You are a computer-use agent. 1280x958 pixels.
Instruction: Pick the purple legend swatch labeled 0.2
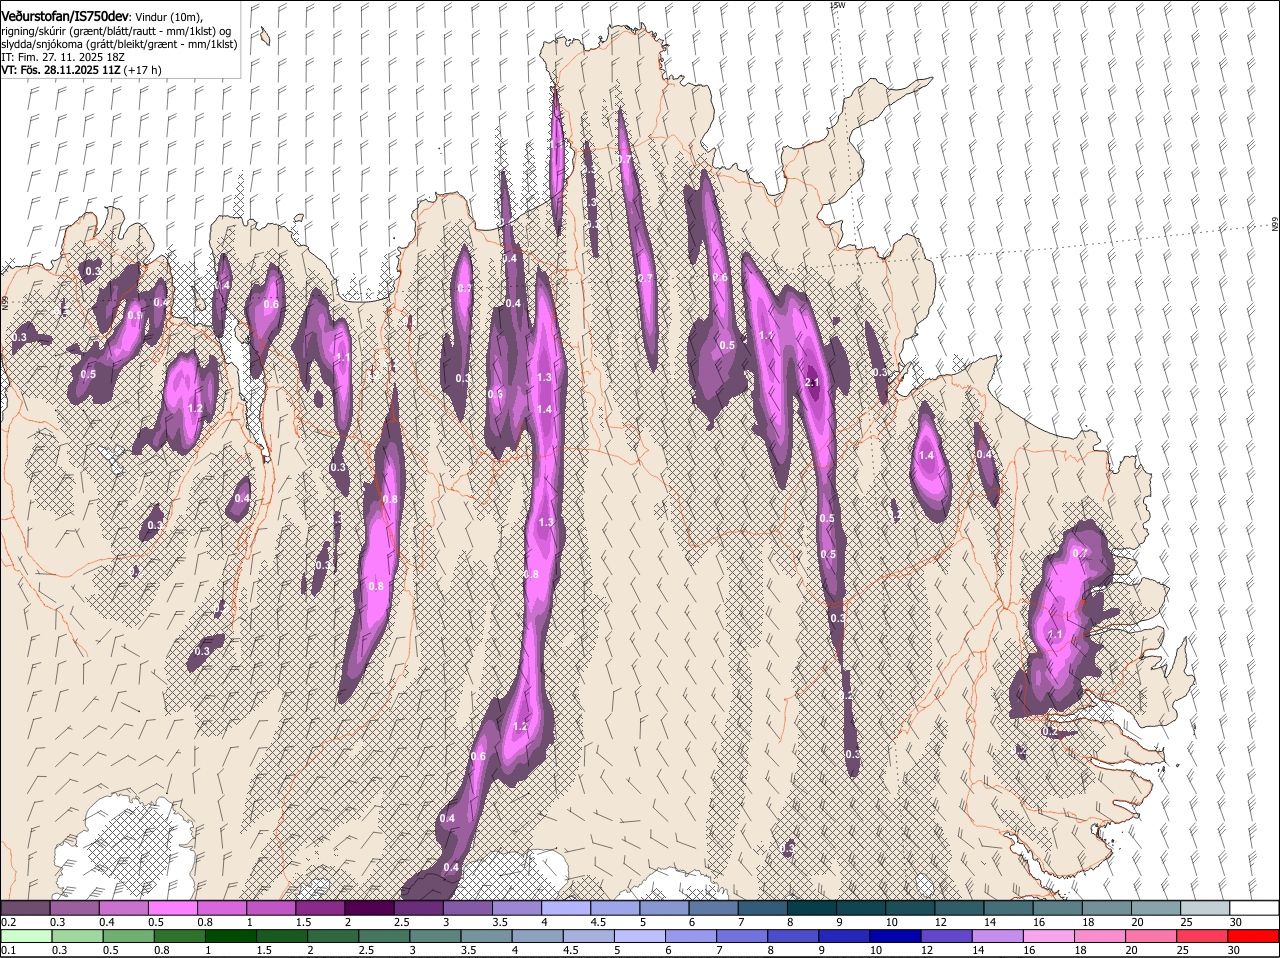coord(25,908)
